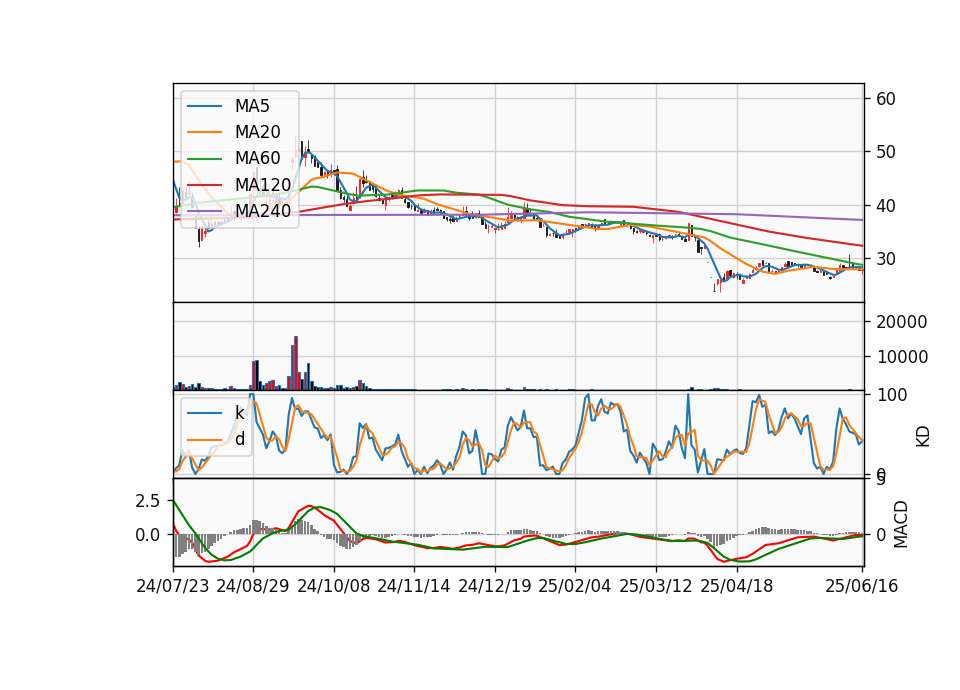Click the tallest volume bar spike

coord(296,363)
